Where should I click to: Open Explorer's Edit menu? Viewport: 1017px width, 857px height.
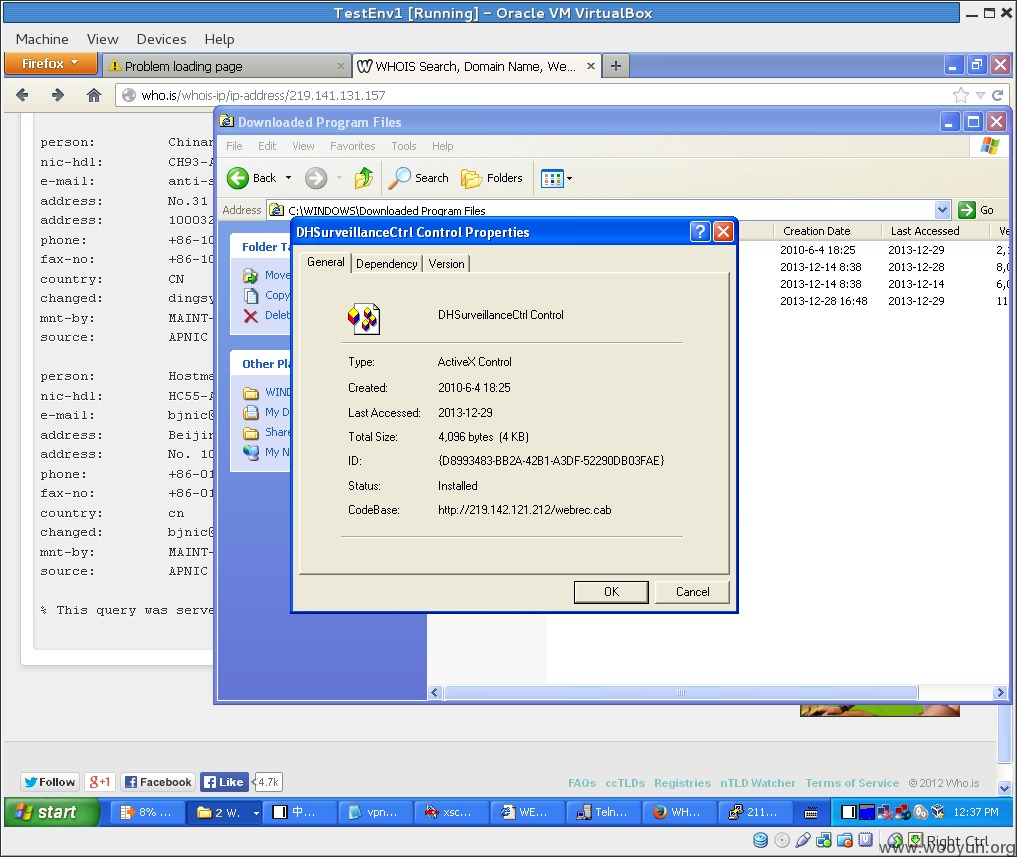267,146
